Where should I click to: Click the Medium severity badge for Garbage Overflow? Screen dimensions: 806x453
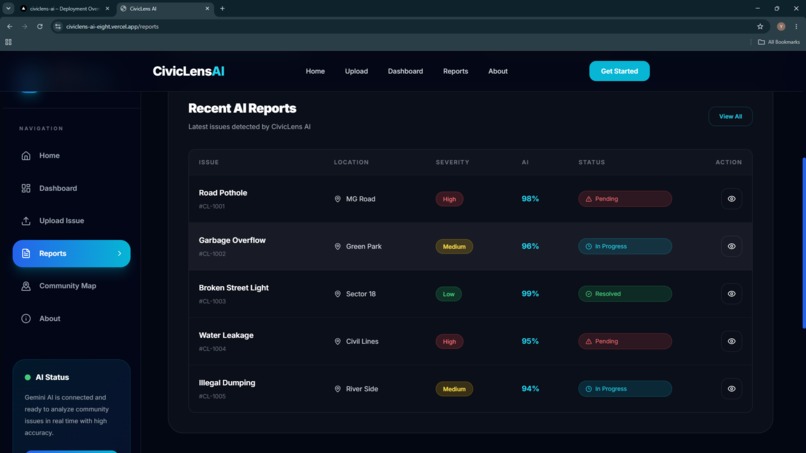pyautogui.click(x=454, y=246)
